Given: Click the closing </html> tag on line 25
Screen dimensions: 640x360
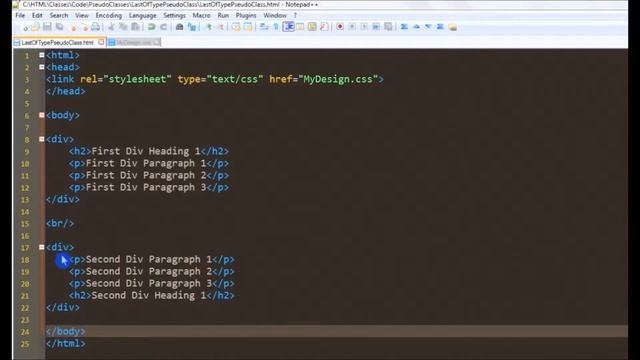Looking at the screenshot, I should pyautogui.click(x=66, y=343).
